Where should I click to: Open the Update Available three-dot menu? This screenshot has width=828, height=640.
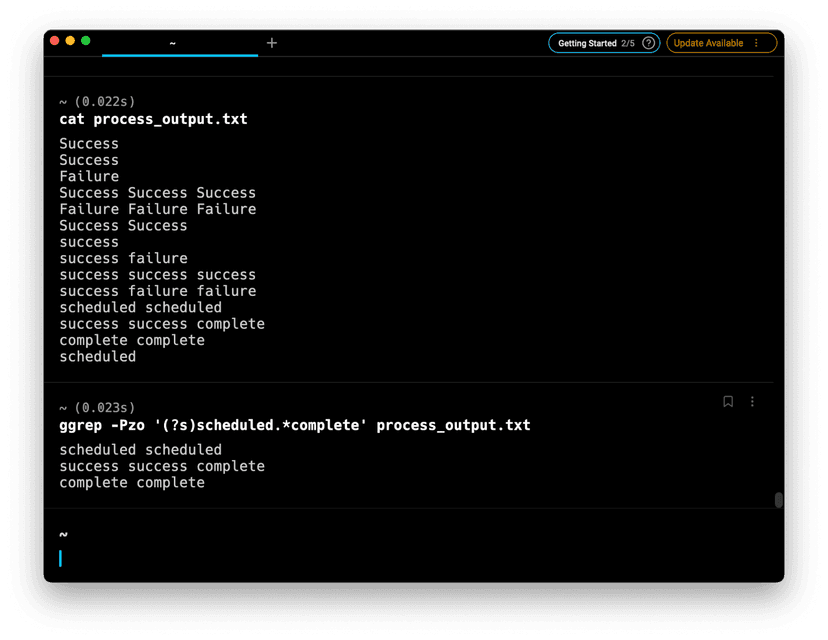tap(756, 43)
